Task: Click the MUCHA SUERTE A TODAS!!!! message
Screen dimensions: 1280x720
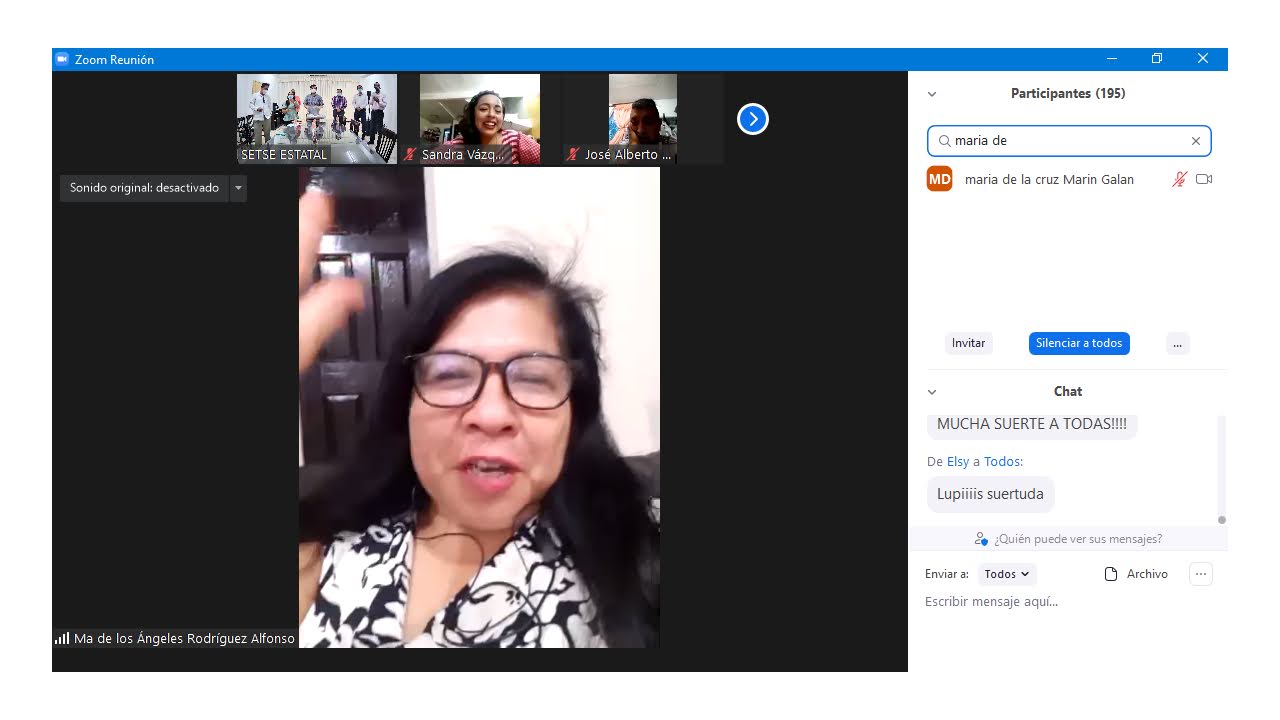Action: point(1032,424)
